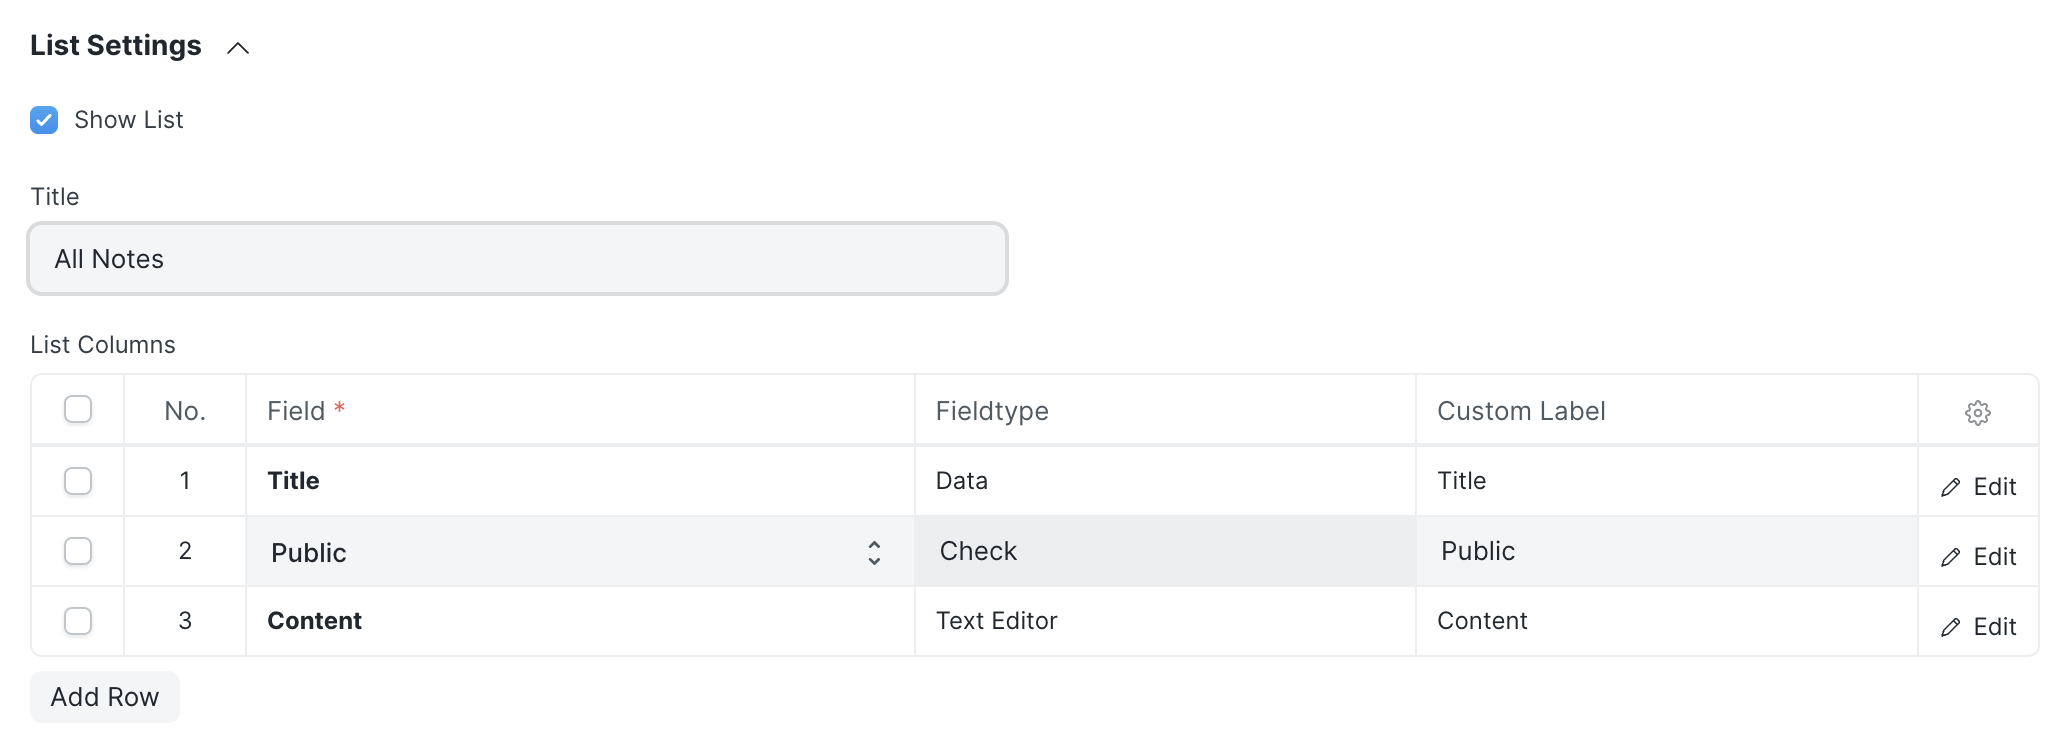This screenshot has height=742, width=2066.
Task: Click the Check fieldtype cell in row 2
Action: [1165, 551]
